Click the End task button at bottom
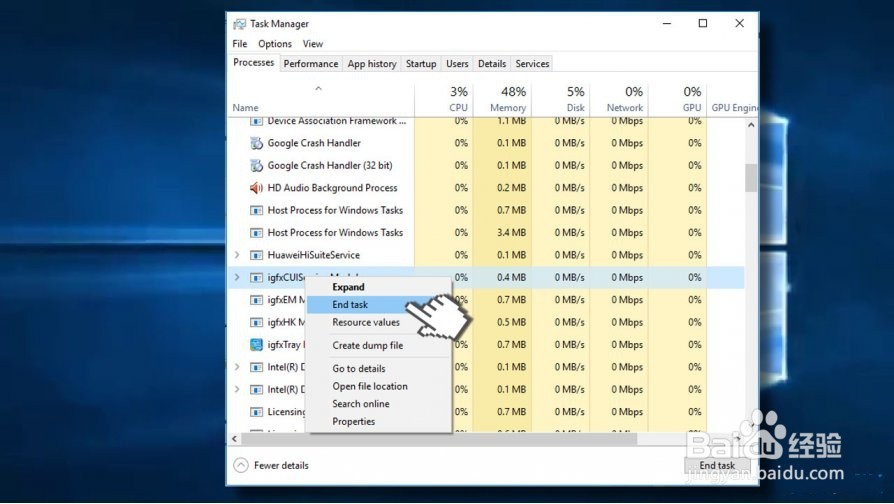The height and width of the screenshot is (504, 894). click(717, 465)
